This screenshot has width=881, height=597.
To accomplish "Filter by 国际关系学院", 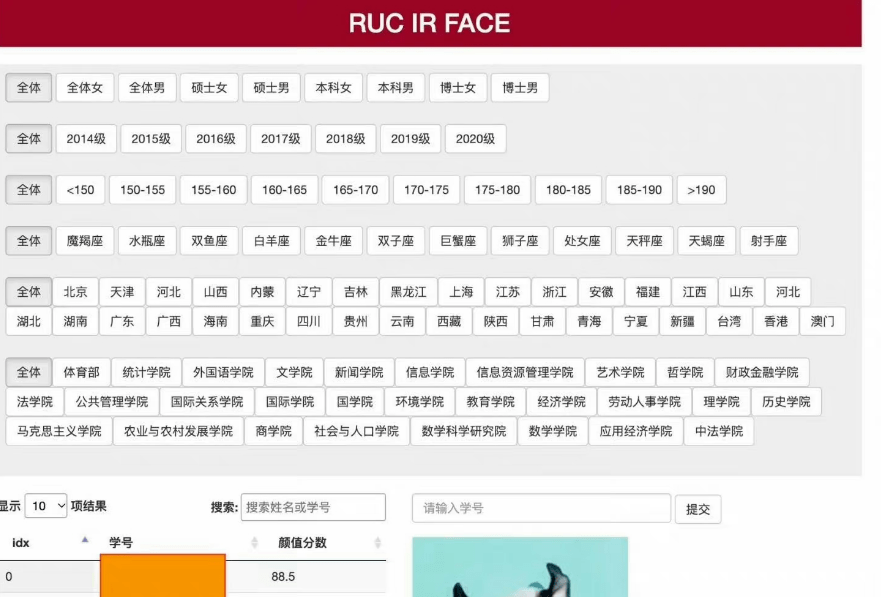I will (207, 402).
